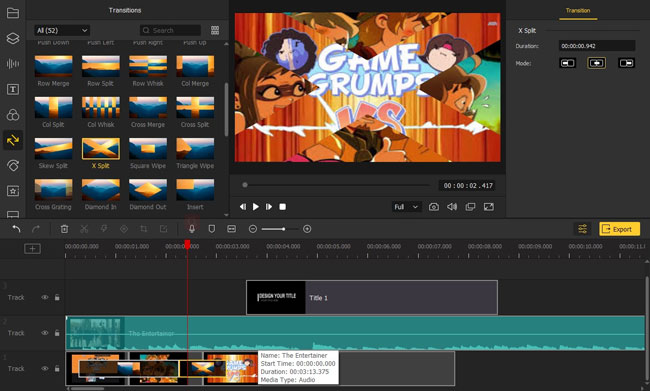The height and width of the screenshot is (391, 650).
Task: Click the red playhead marker on ruler
Action: click(x=187, y=244)
